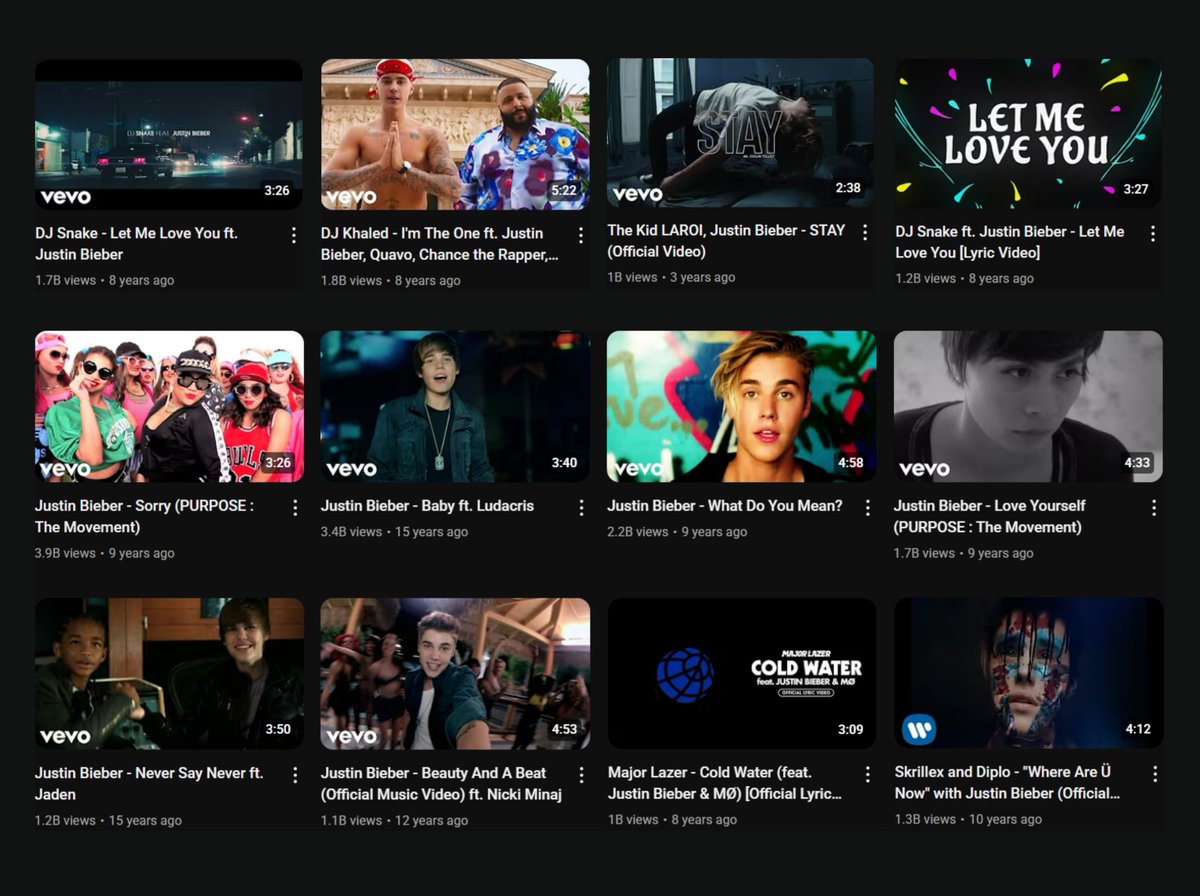The image size is (1200, 896).
Task: Click the 1.3B views • 10 years ago text
Action: [968, 819]
